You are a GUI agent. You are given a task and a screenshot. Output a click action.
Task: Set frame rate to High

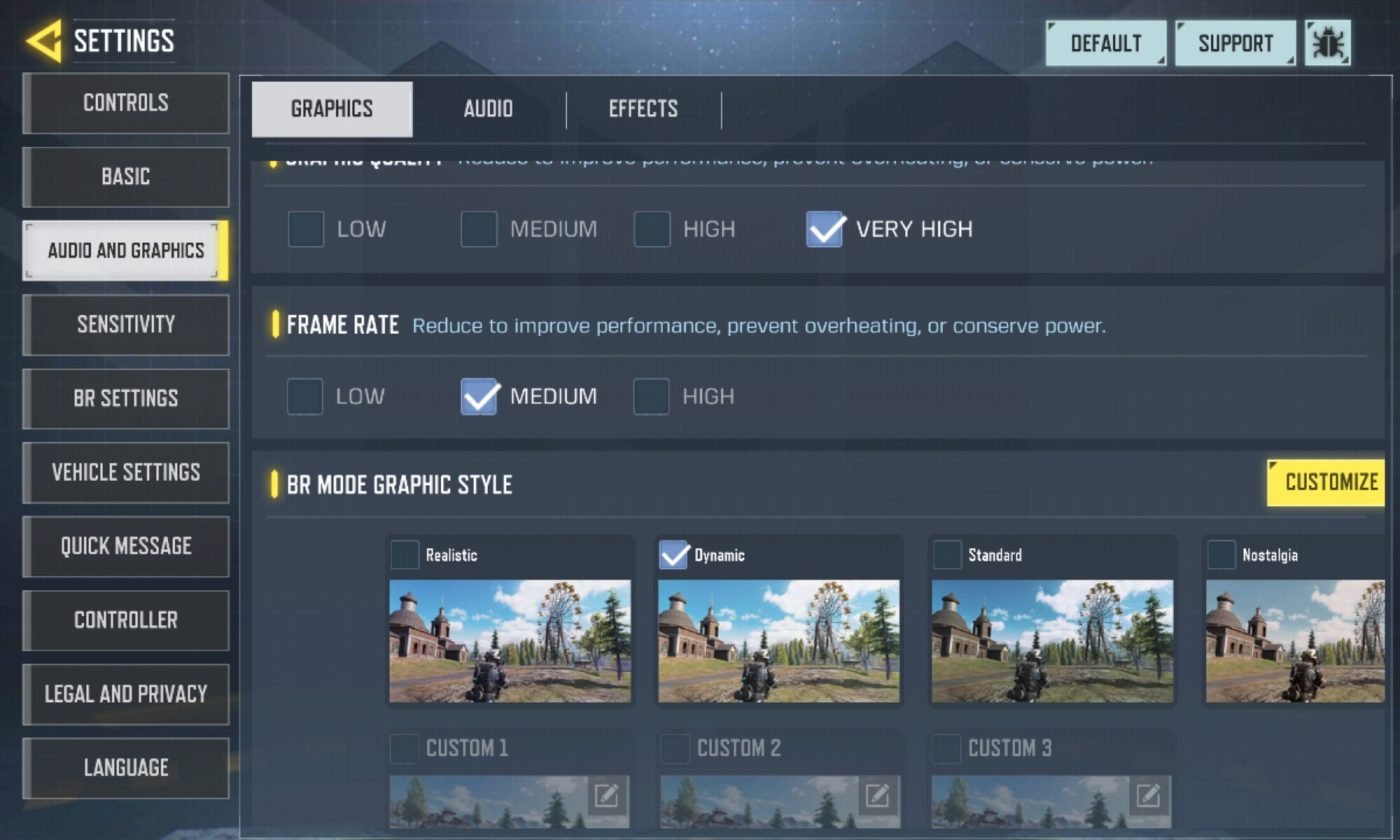click(x=651, y=396)
